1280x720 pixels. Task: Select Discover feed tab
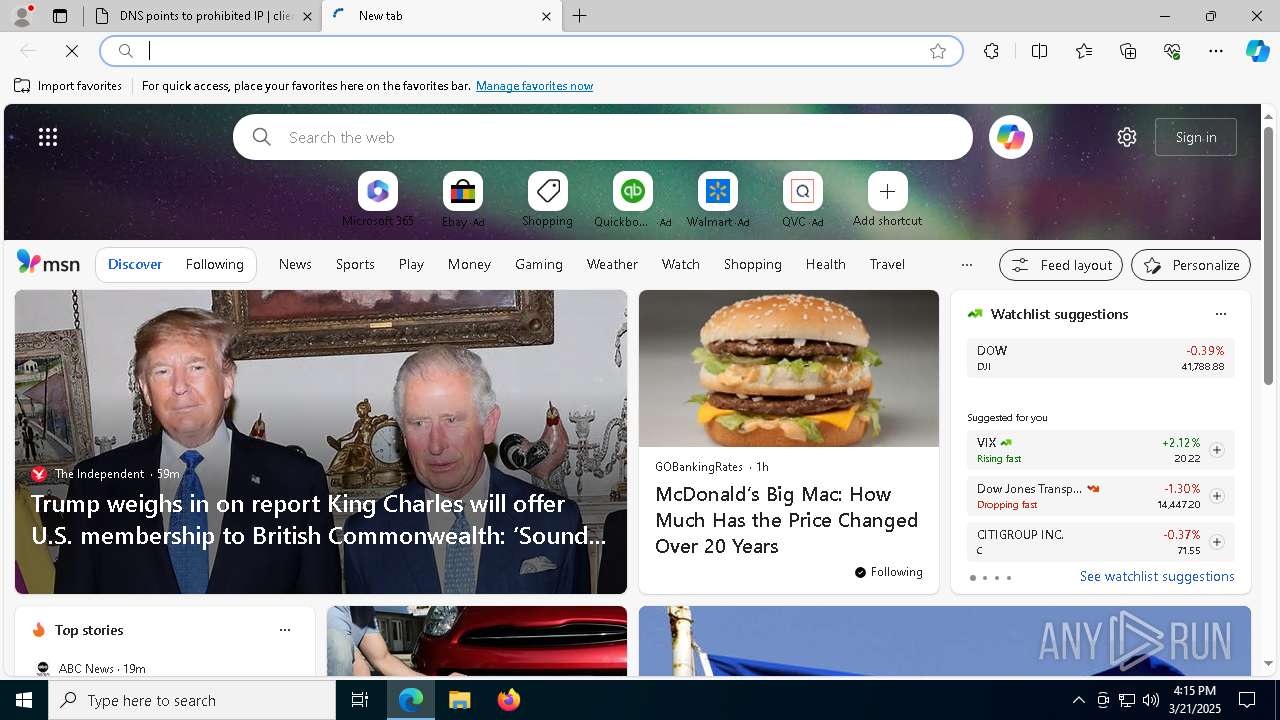point(135,264)
